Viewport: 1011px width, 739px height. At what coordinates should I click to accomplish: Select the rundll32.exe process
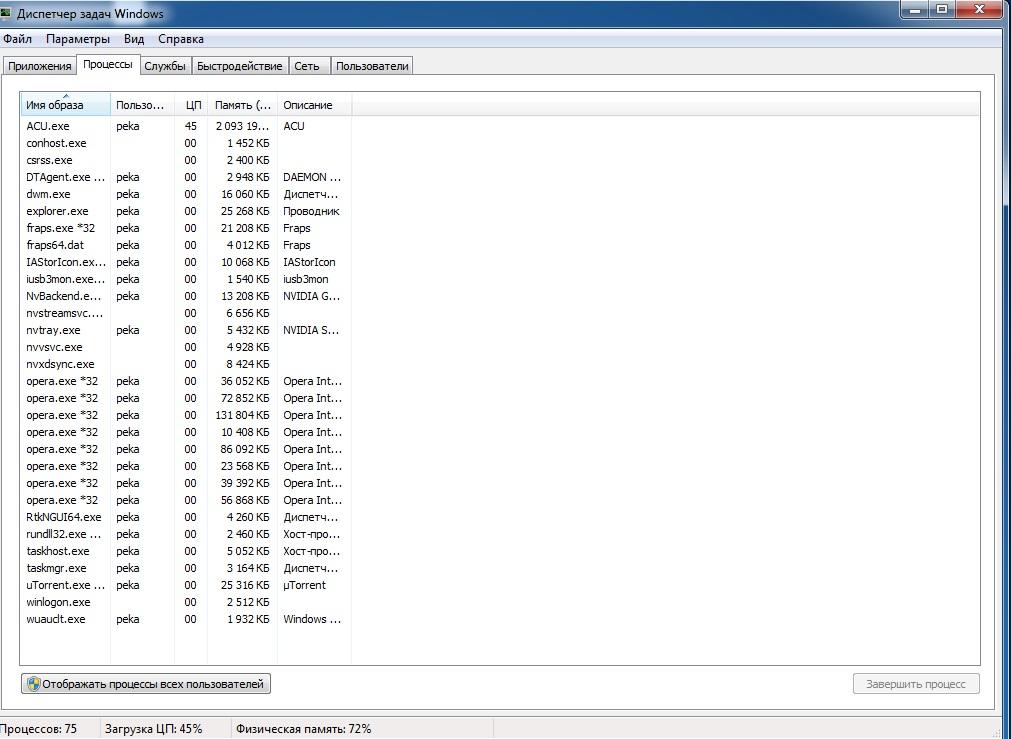point(186,535)
